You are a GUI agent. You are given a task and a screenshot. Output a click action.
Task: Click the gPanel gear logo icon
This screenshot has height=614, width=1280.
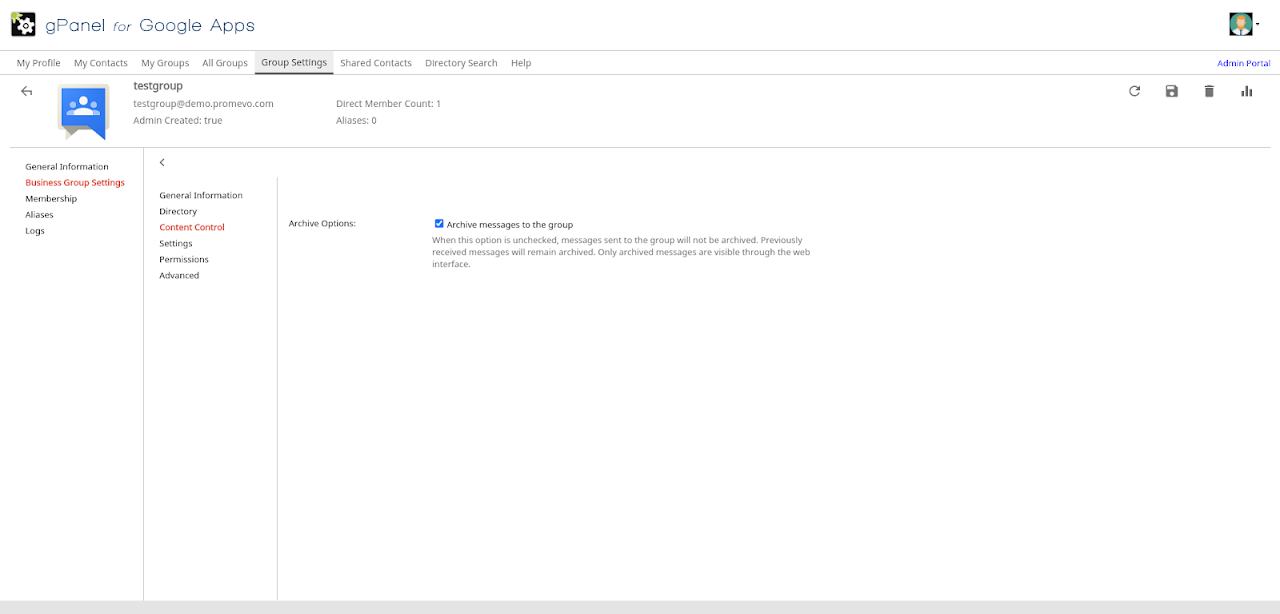(x=23, y=24)
